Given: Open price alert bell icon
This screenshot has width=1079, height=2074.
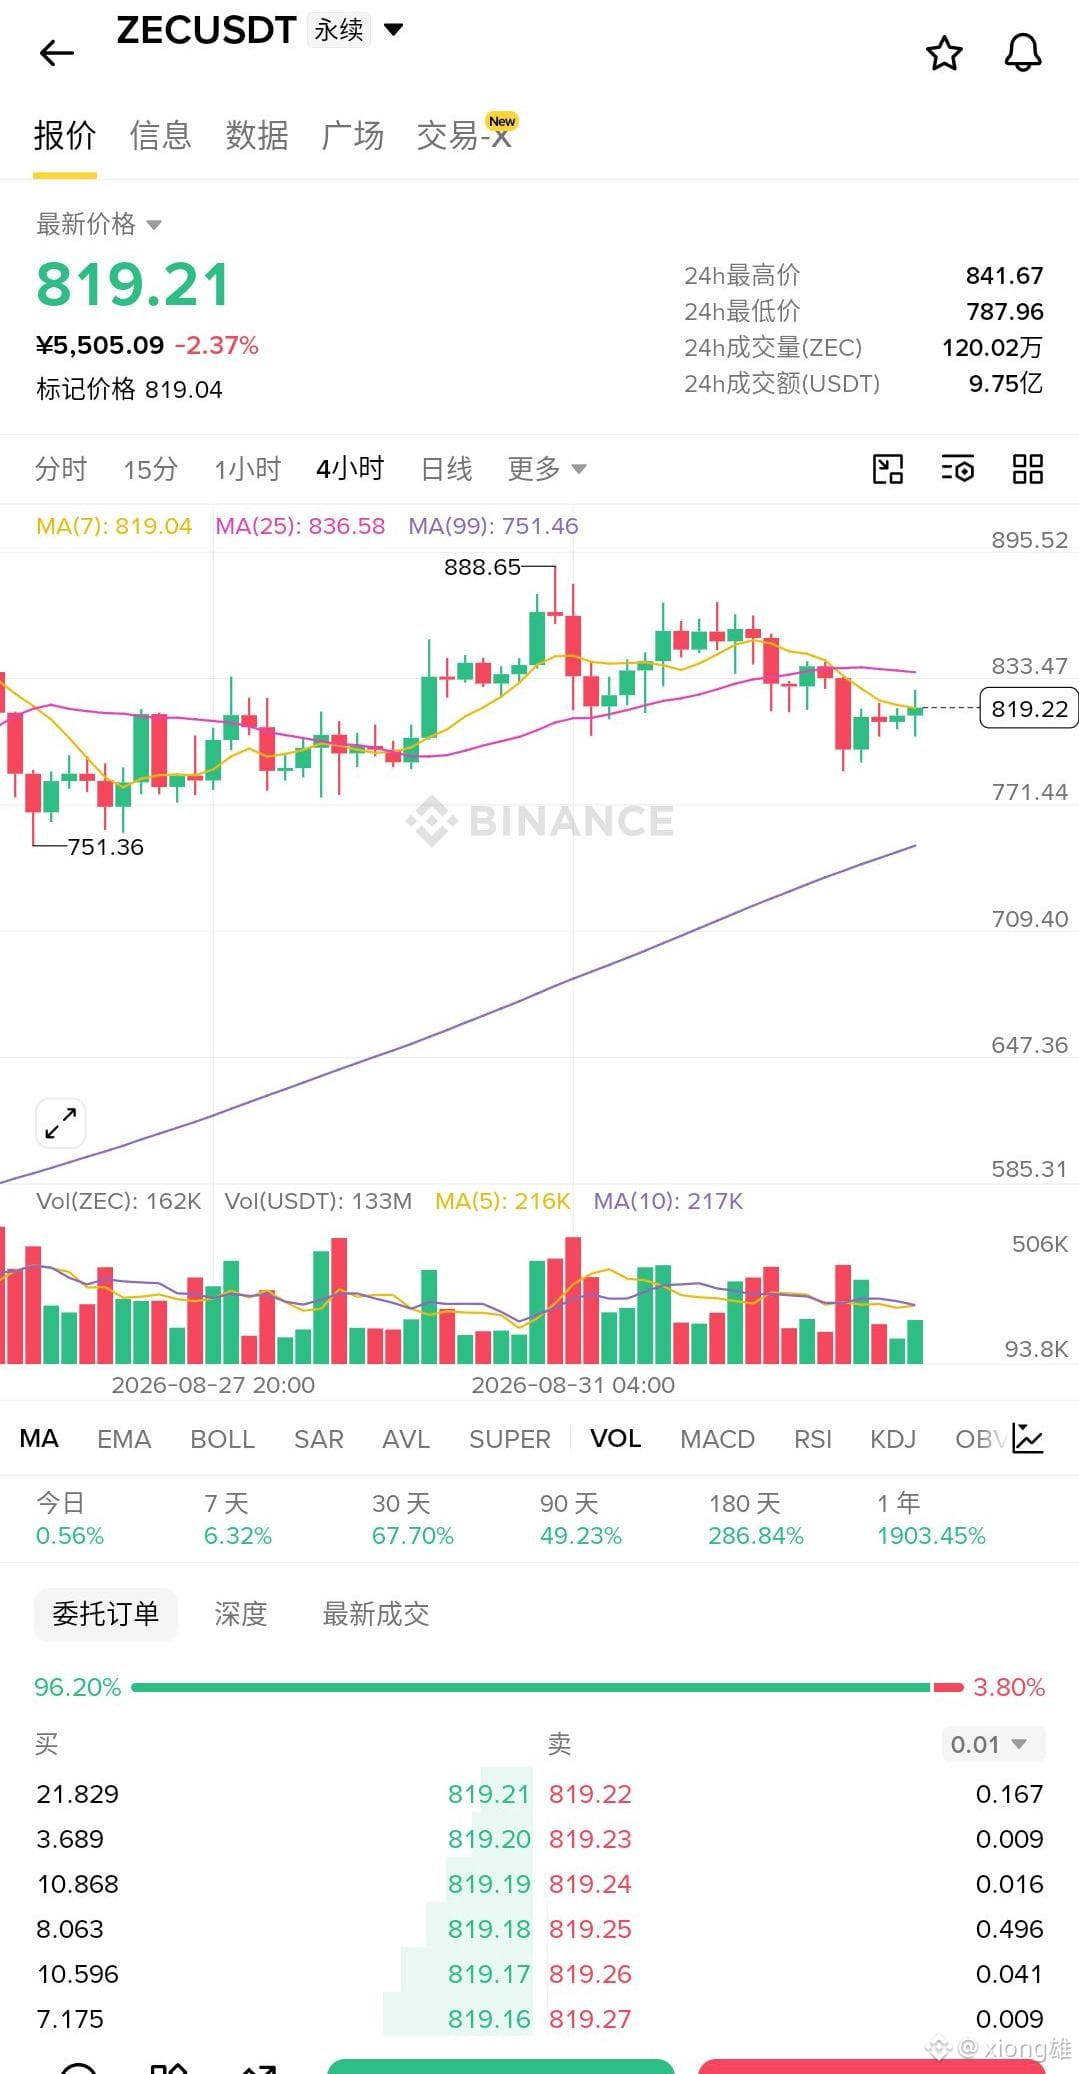Looking at the screenshot, I should coord(1023,53).
